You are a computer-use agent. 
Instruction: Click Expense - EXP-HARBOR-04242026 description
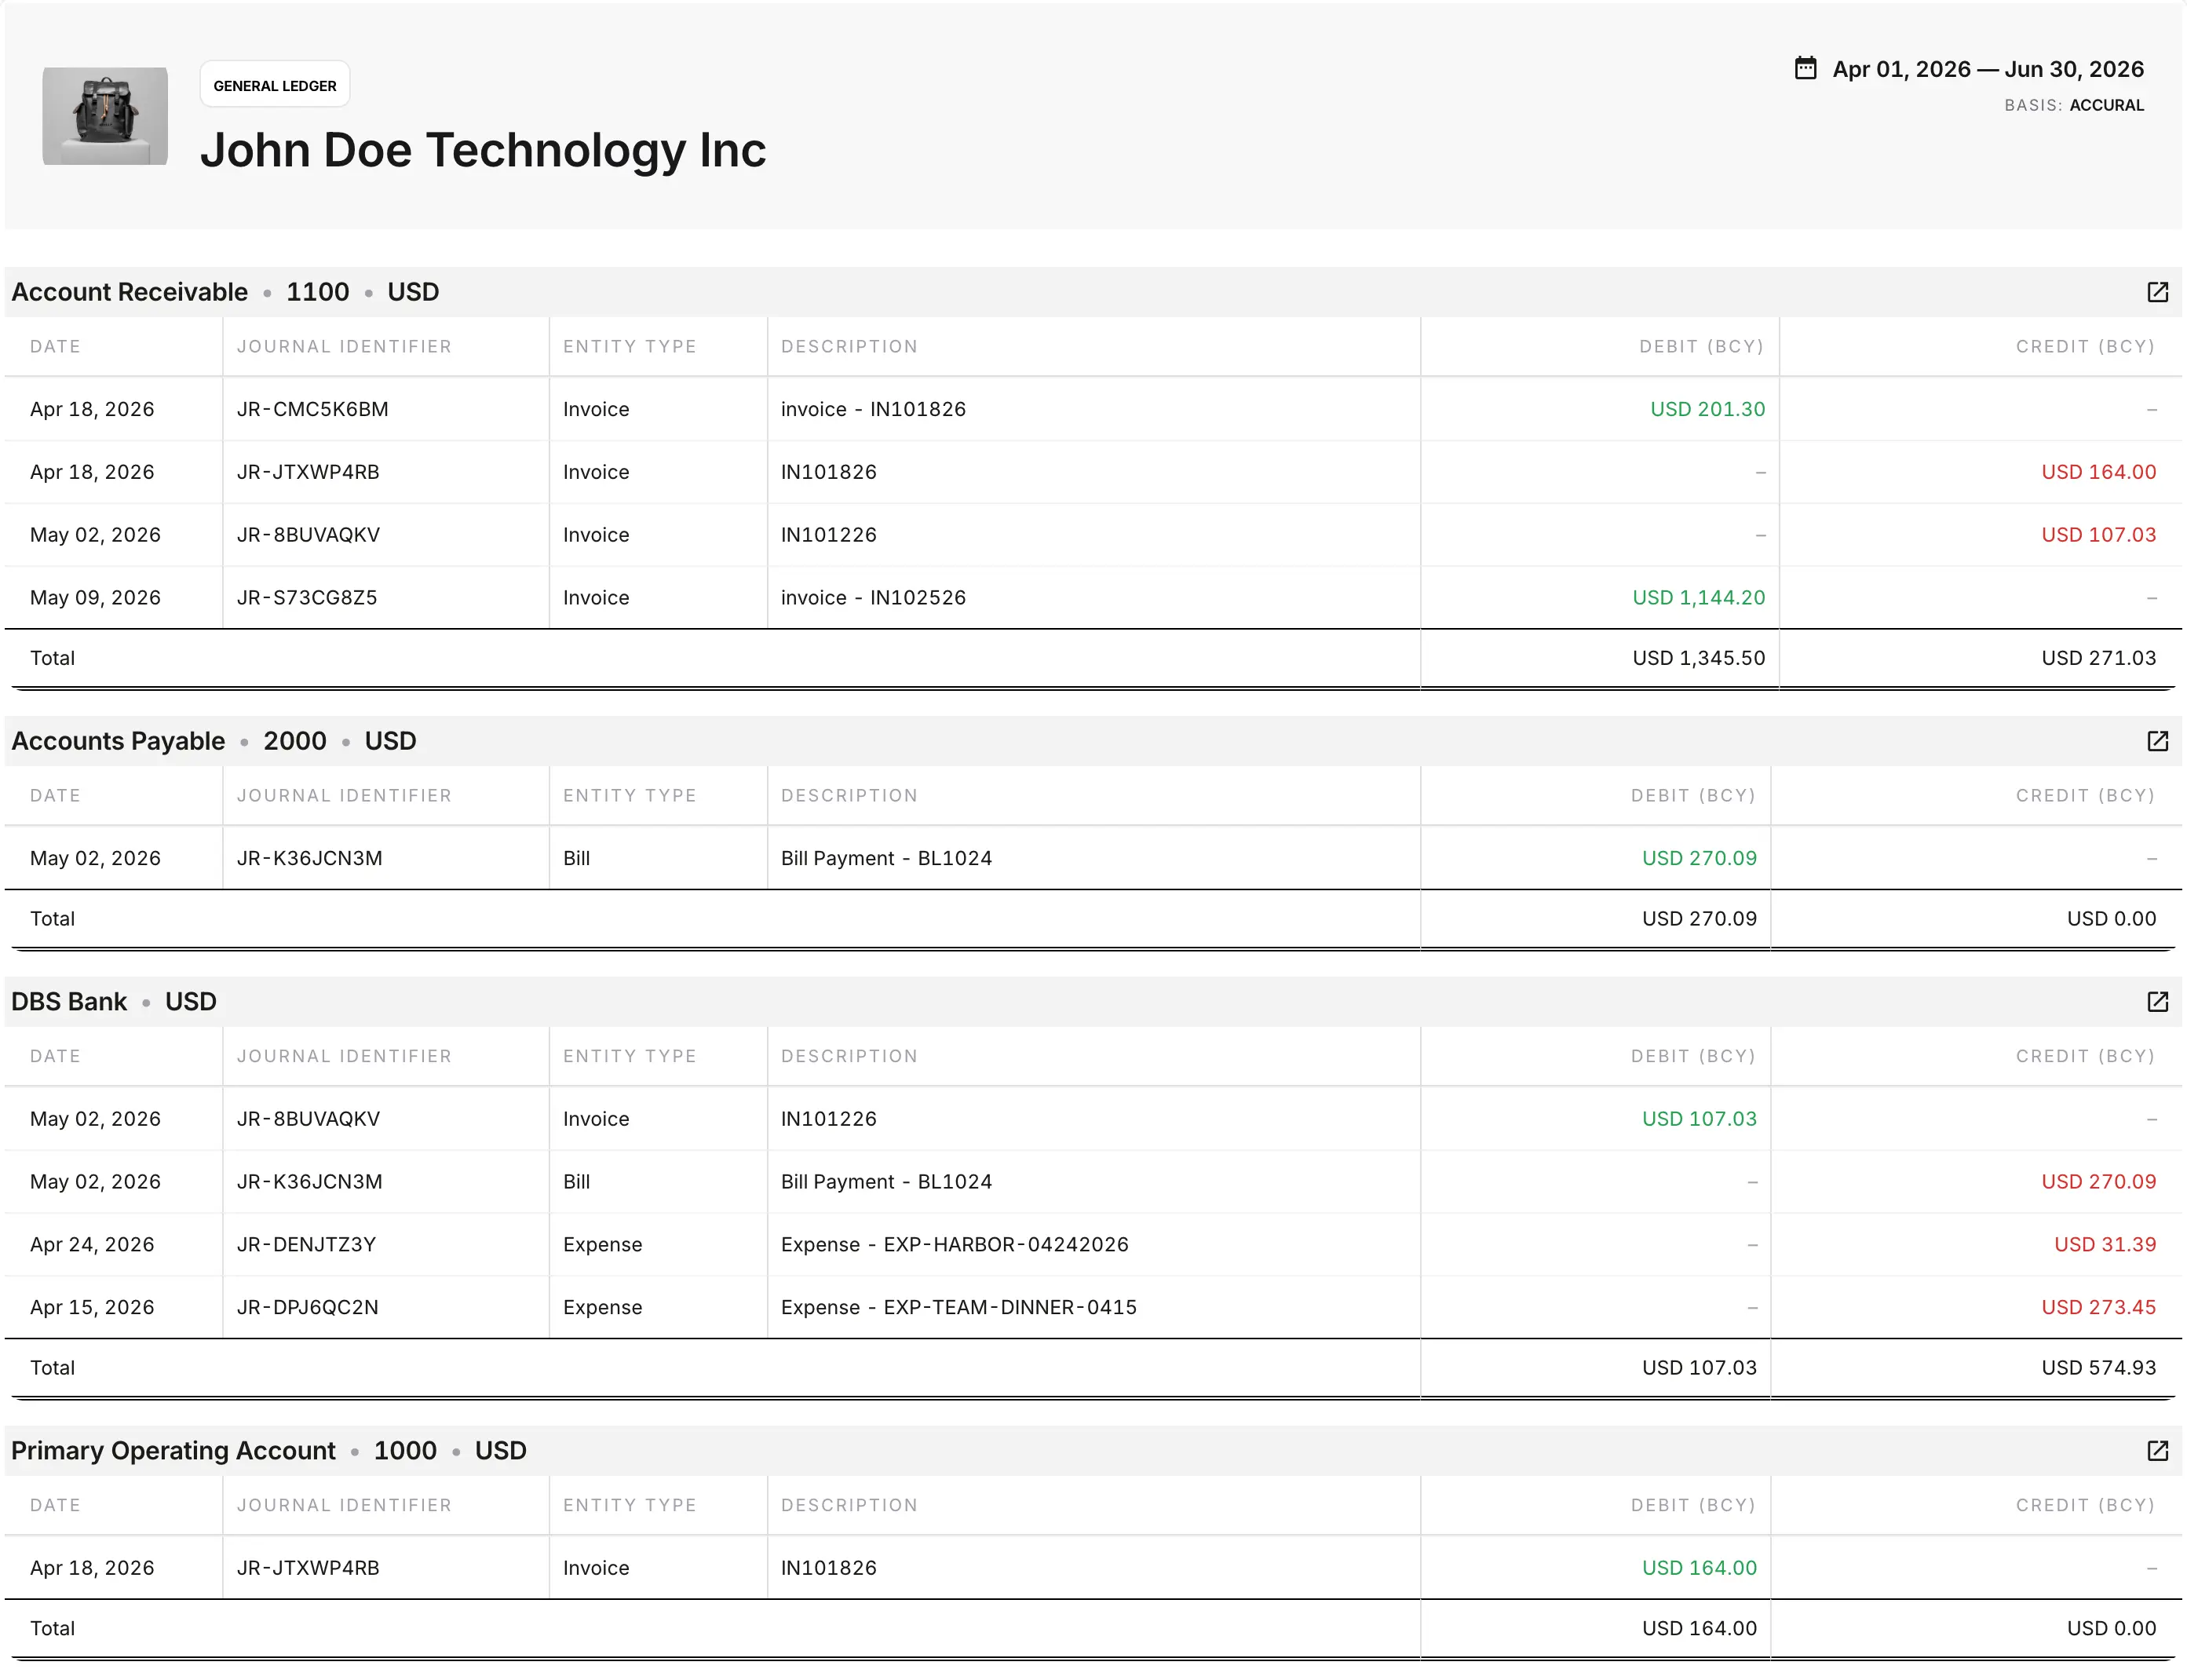pyautogui.click(x=954, y=1245)
